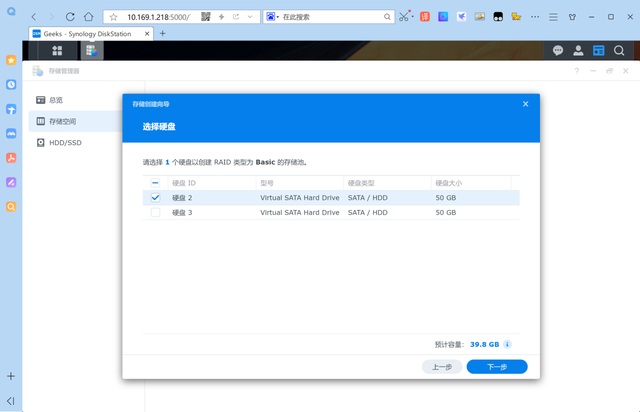
Task: Click the DSM search magnifier icon
Action: point(619,51)
